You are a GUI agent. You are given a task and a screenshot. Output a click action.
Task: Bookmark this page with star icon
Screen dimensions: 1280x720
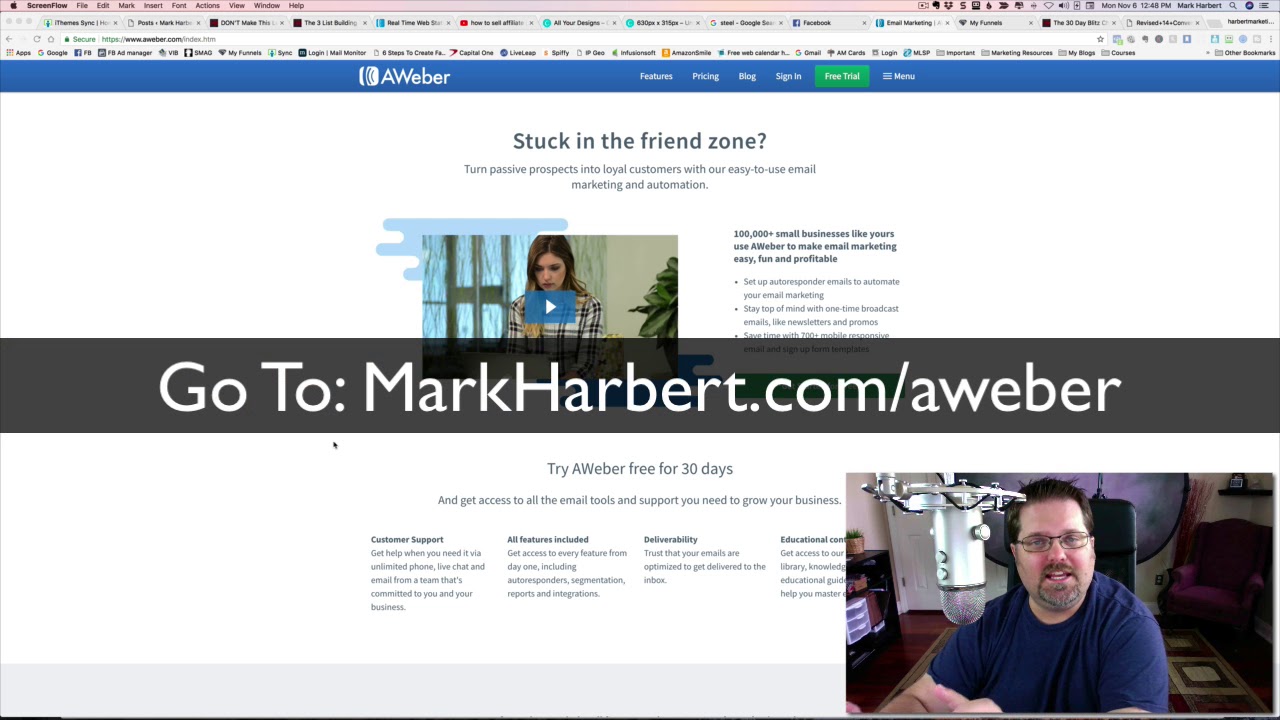click(x=1100, y=39)
